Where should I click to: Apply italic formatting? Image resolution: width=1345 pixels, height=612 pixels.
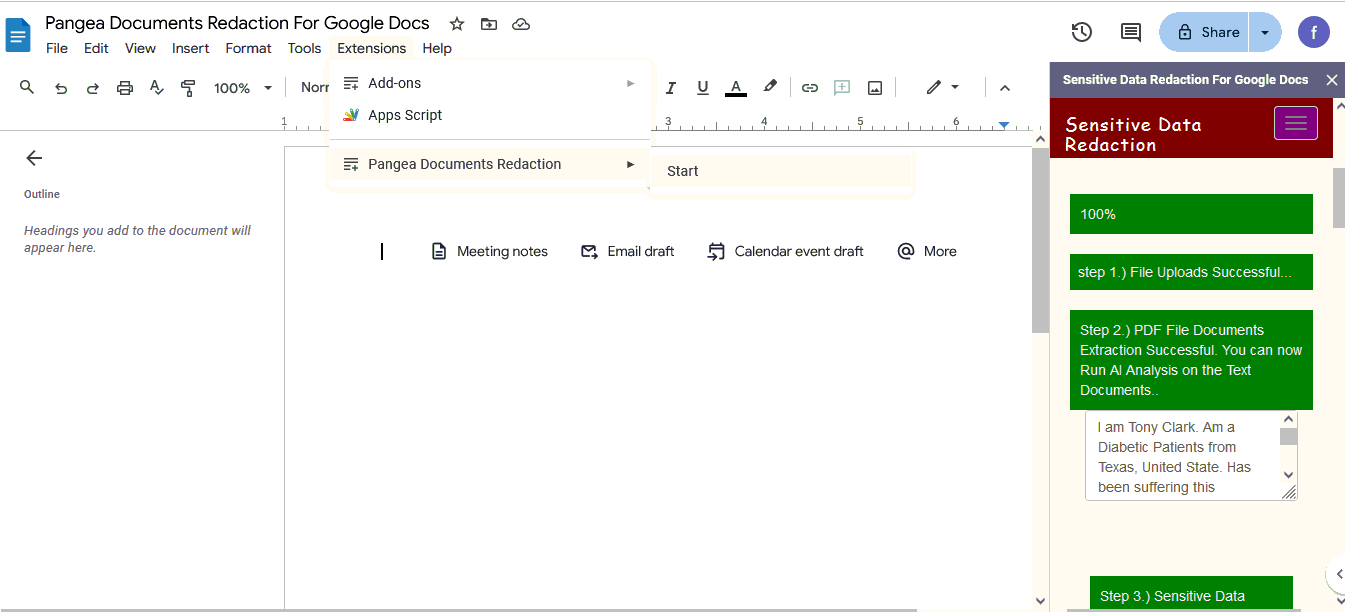[671, 88]
